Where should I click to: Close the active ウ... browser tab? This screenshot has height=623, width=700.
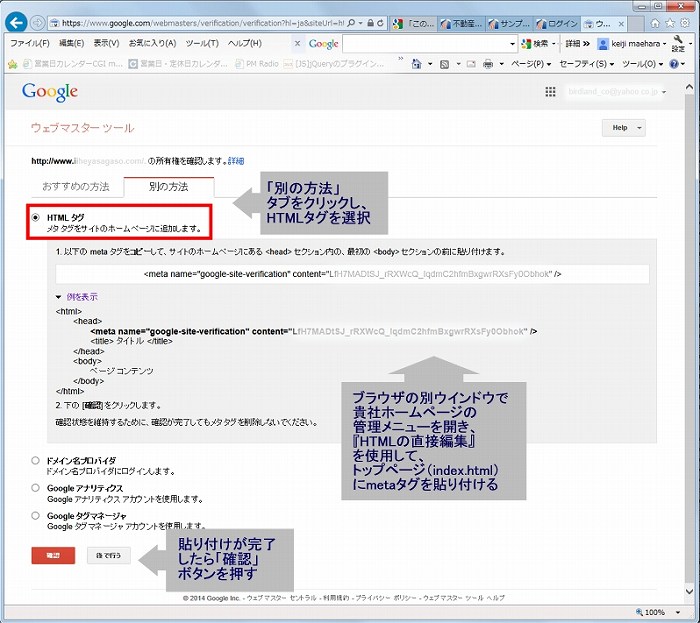click(x=621, y=24)
